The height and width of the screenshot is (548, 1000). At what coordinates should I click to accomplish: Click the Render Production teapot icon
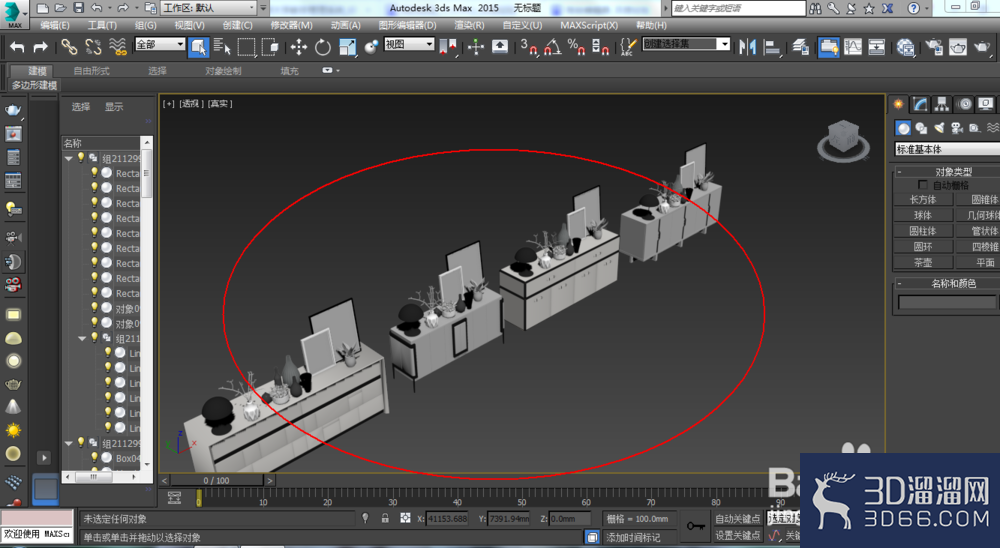pos(983,47)
